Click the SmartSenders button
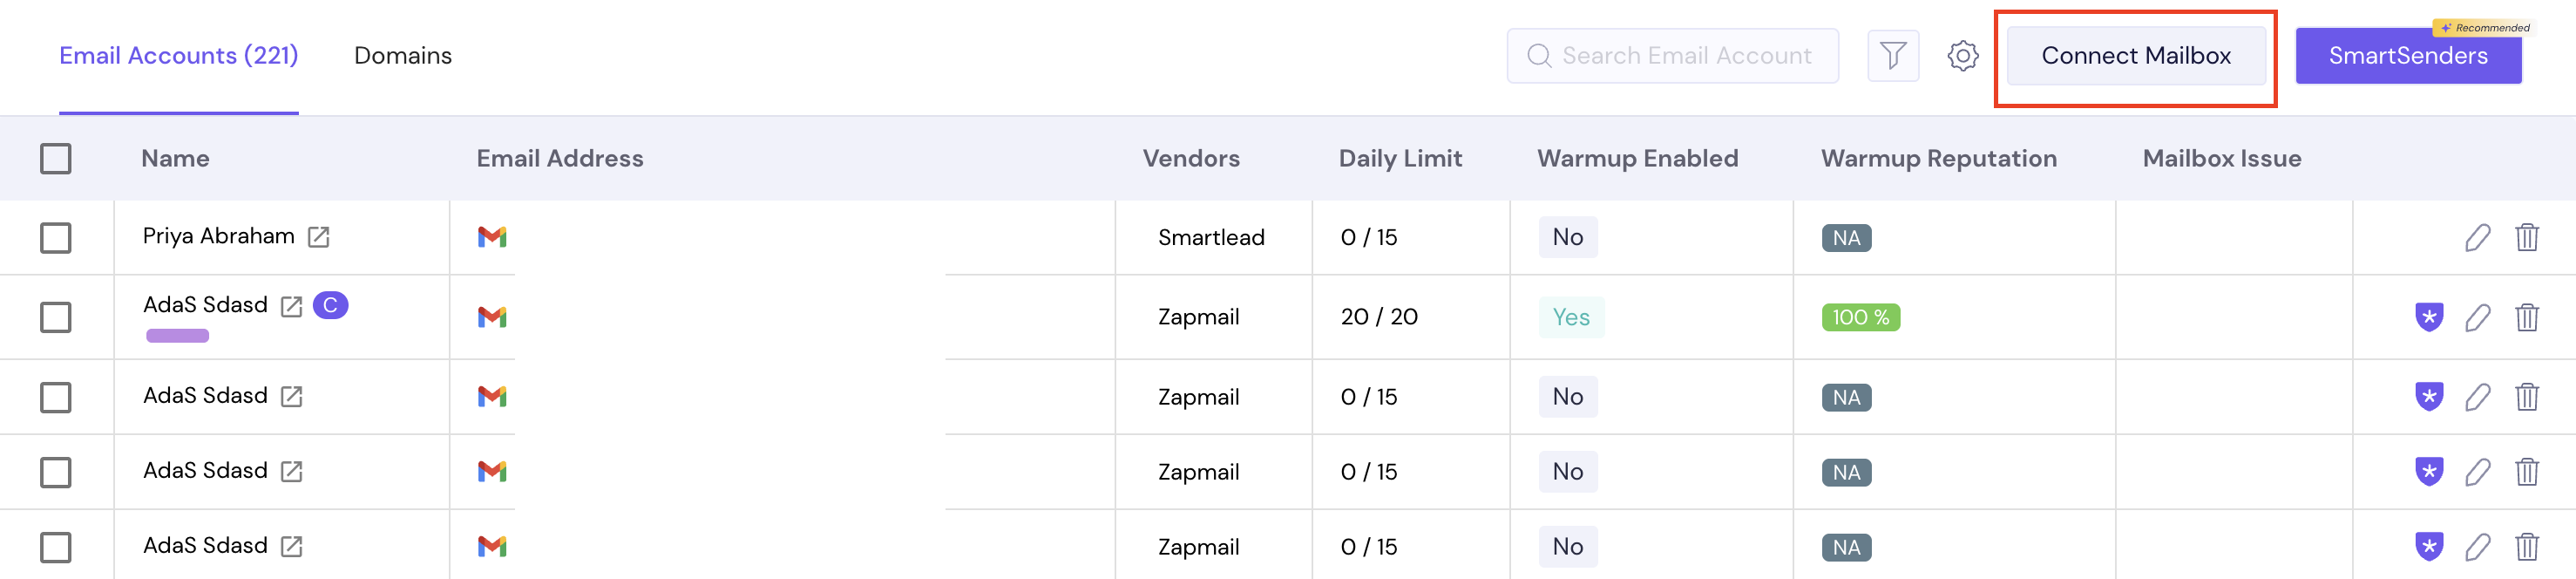The height and width of the screenshot is (579, 2576). pos(2407,57)
